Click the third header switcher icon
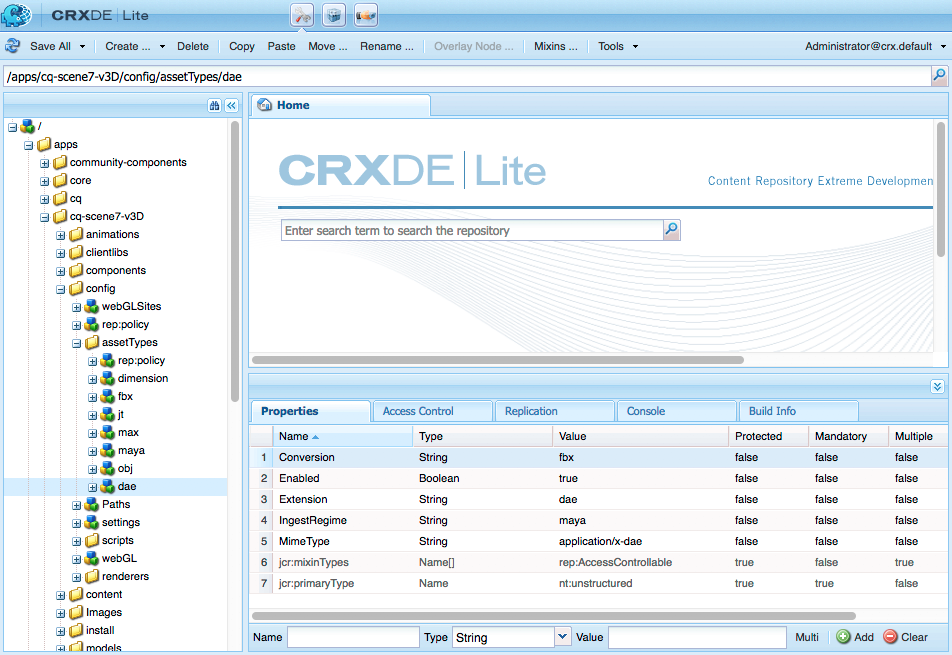The height and width of the screenshot is (655, 952). (x=366, y=15)
